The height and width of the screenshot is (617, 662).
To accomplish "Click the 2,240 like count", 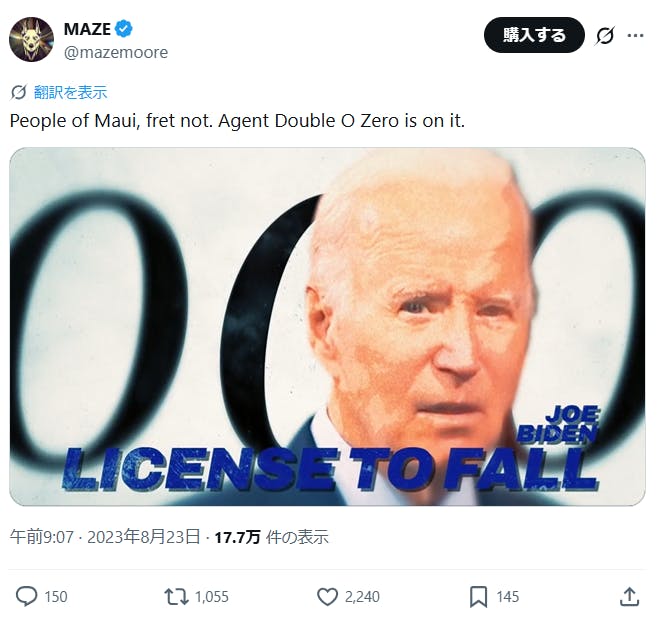I will (x=362, y=597).
